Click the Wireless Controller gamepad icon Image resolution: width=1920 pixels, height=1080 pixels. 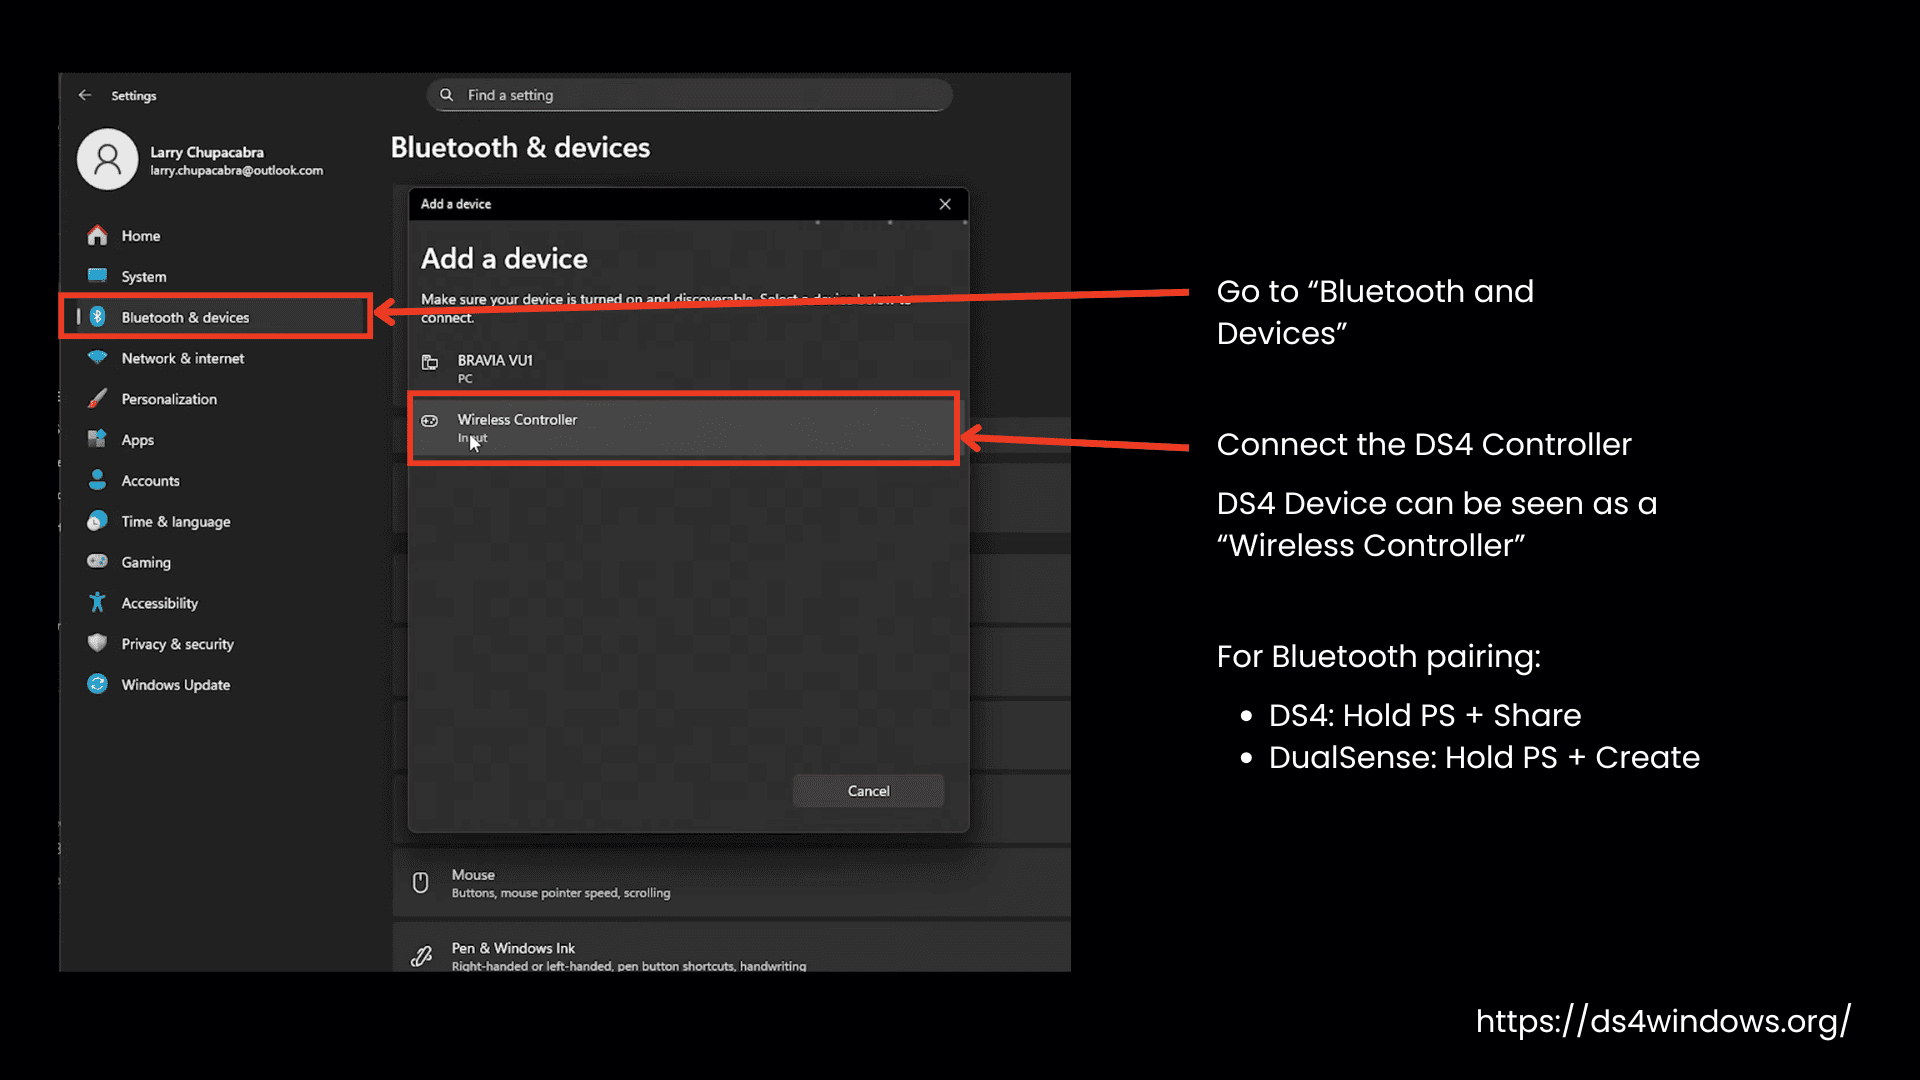430,421
